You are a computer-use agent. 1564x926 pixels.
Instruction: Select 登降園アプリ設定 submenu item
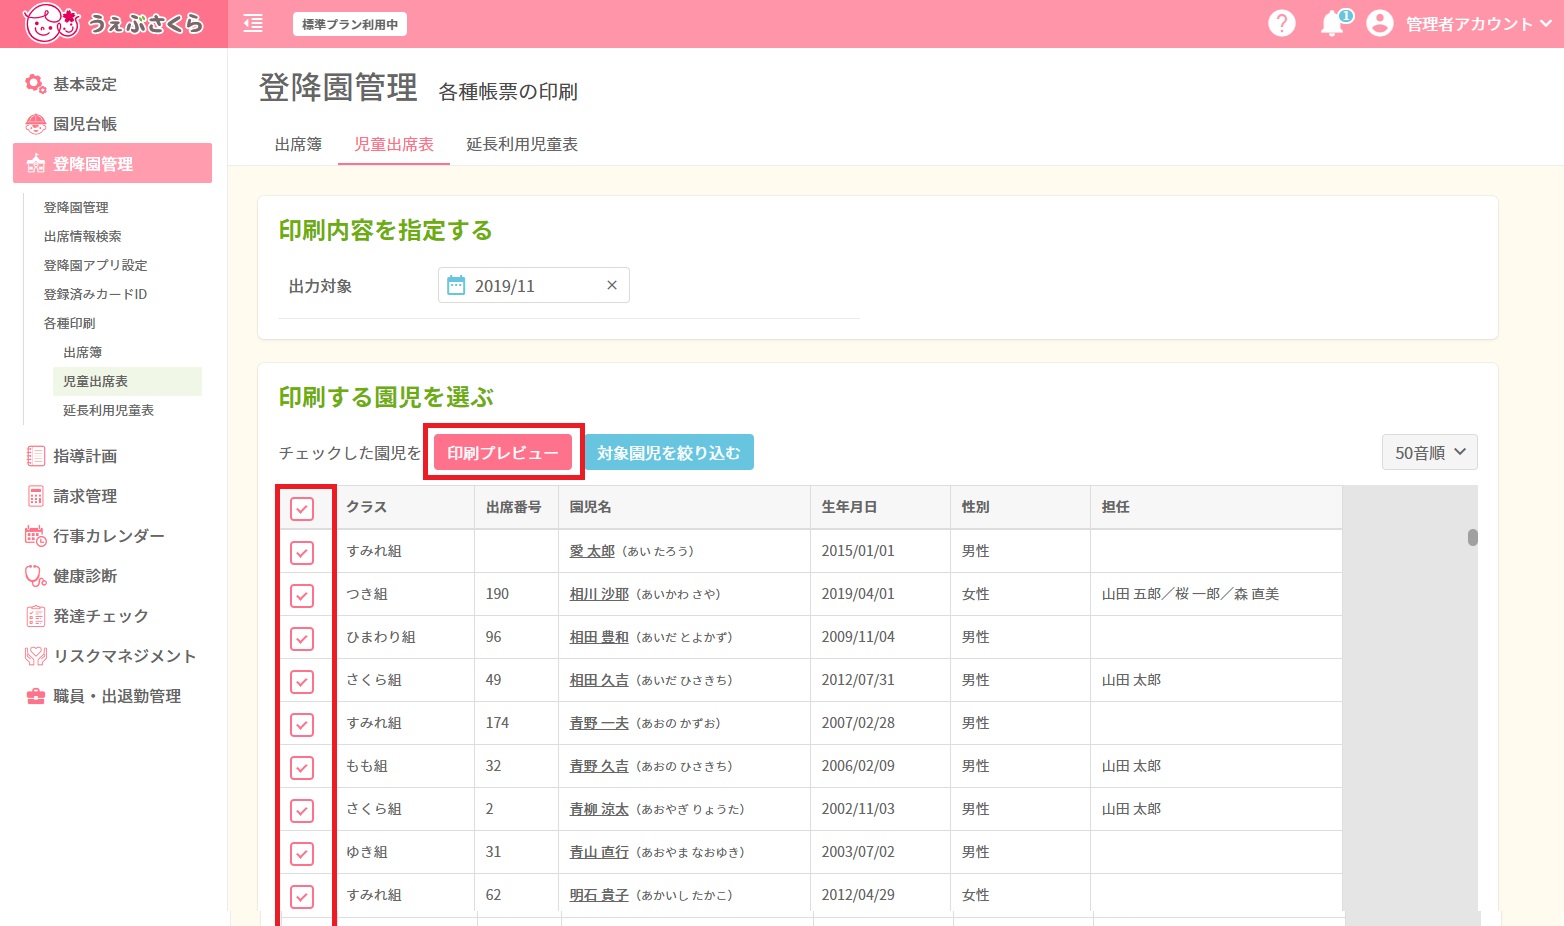pyautogui.click(x=95, y=265)
